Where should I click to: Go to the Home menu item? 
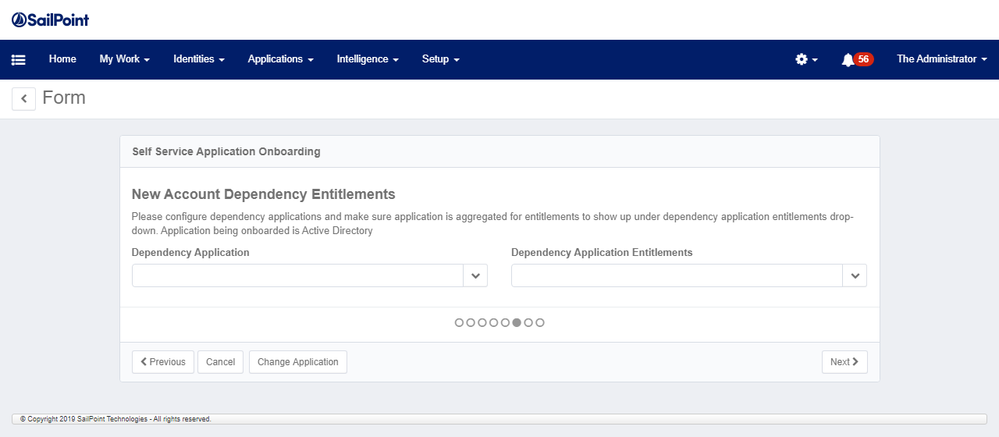click(62, 60)
